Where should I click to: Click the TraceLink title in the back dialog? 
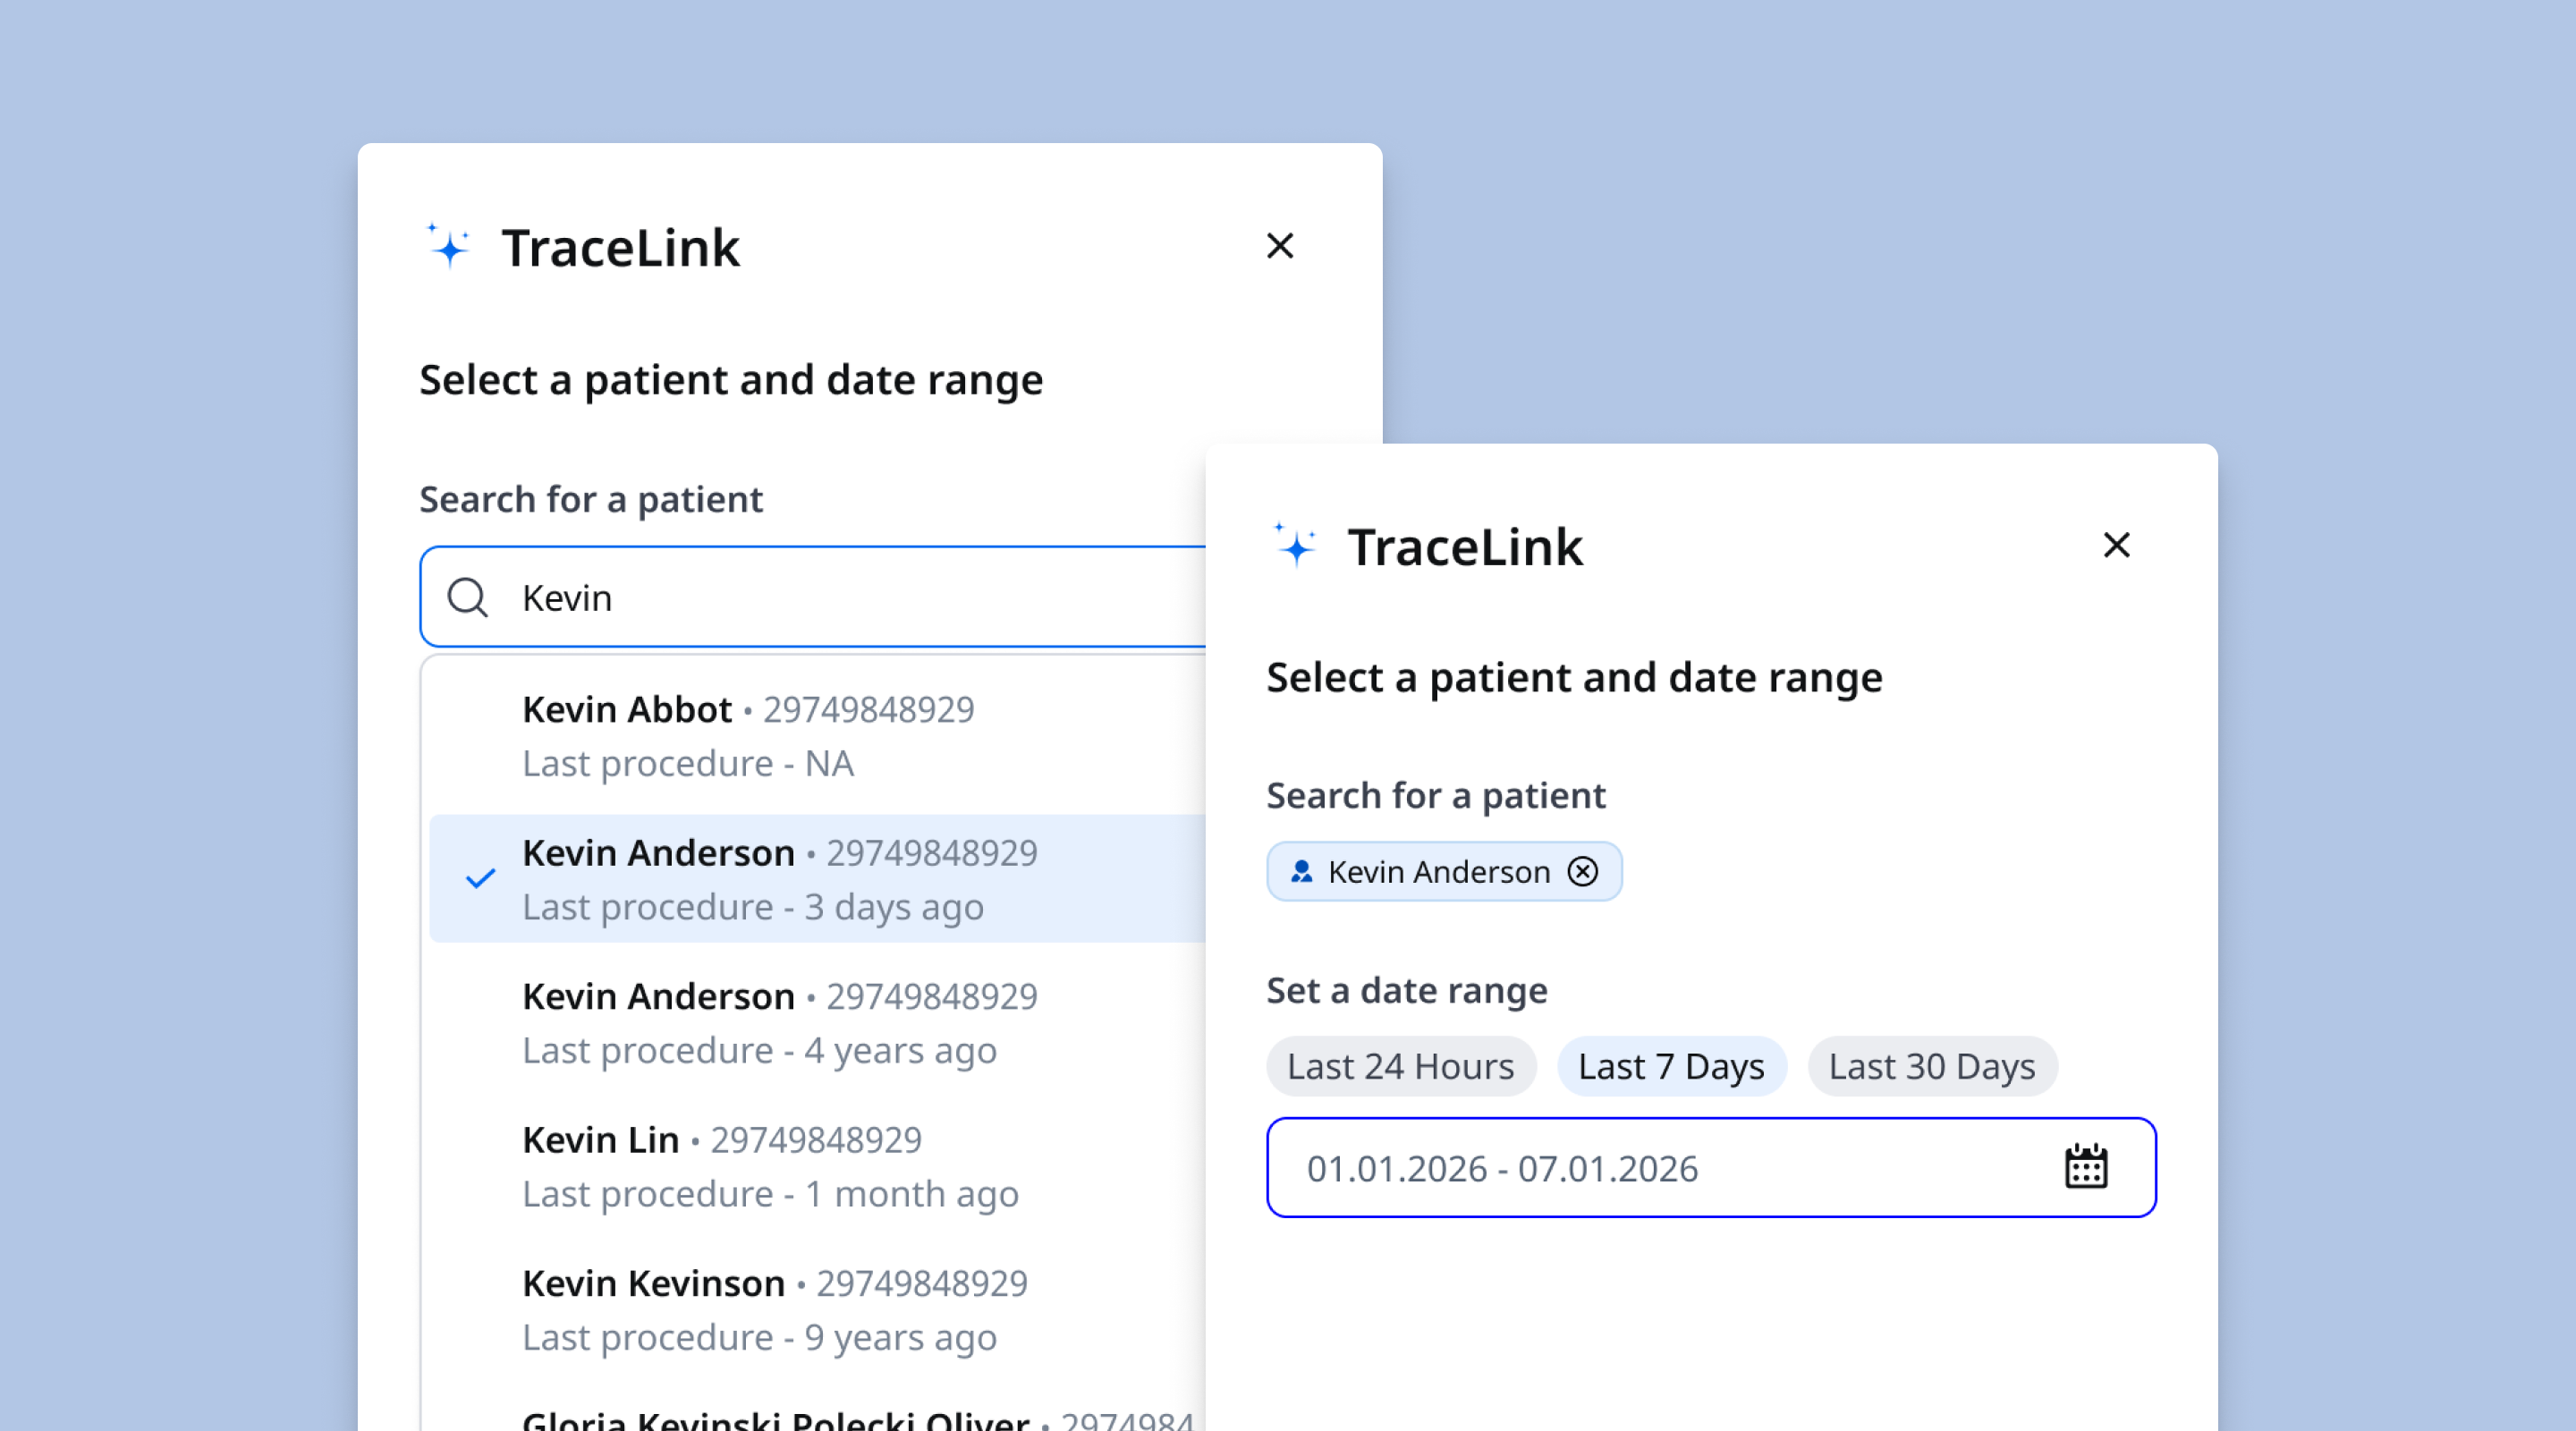(x=620, y=248)
